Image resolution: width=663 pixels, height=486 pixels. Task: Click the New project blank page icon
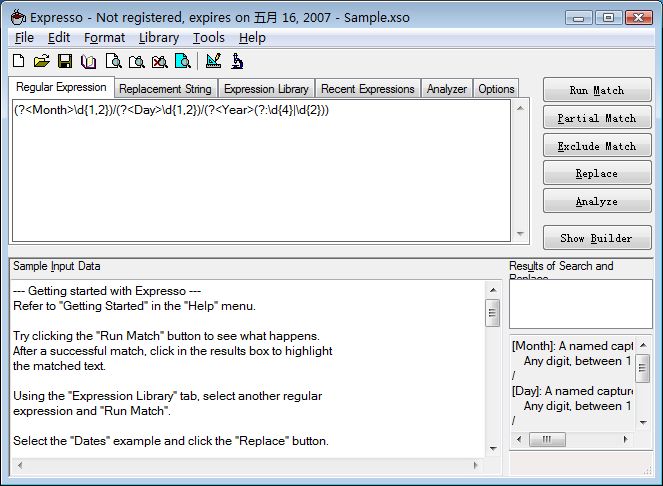tap(19, 61)
